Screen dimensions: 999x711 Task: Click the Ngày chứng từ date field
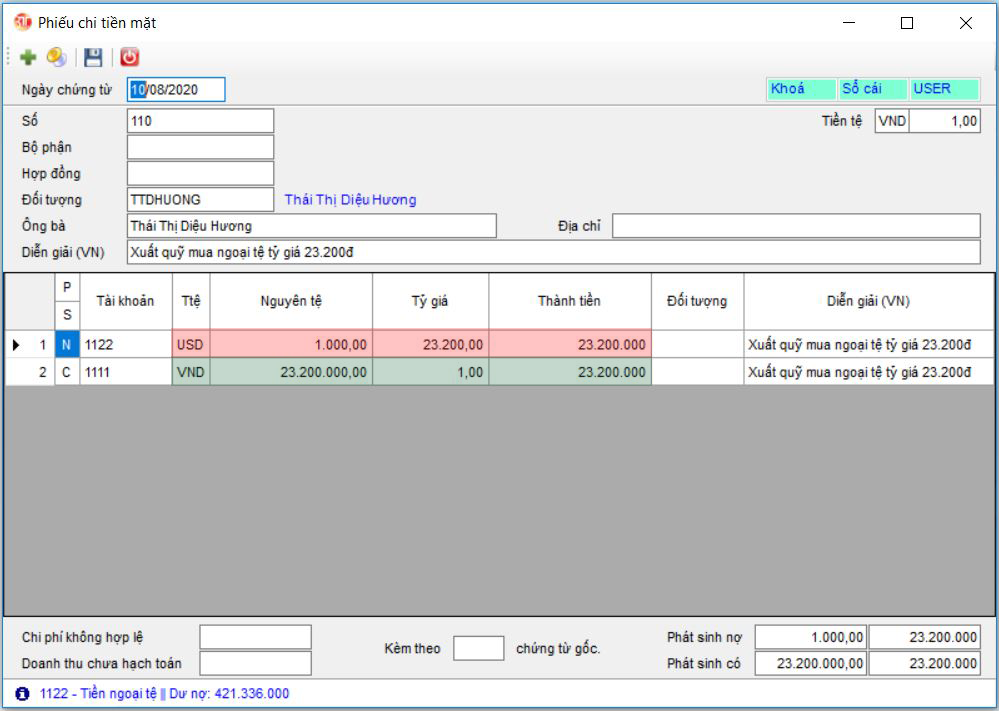point(176,90)
